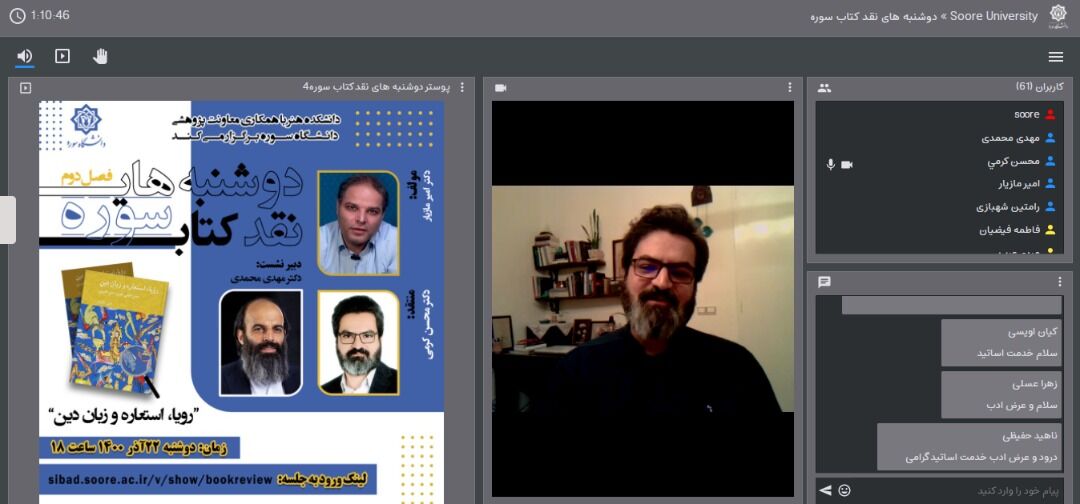Select user soore in users list
This screenshot has height=504, width=1080.
tap(1026, 115)
